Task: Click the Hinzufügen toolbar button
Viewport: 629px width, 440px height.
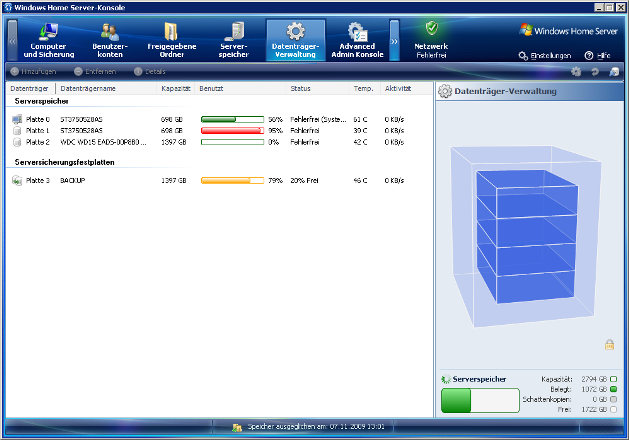Action: tap(33, 71)
